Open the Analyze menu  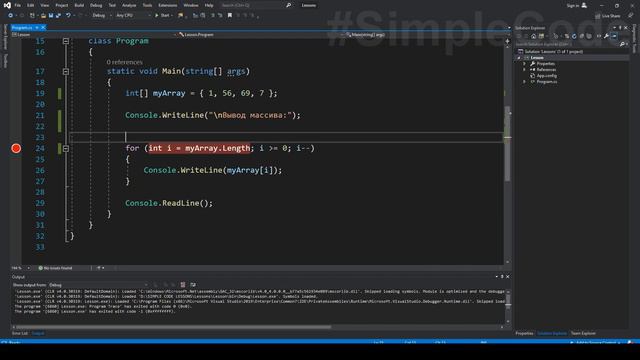[129, 5]
